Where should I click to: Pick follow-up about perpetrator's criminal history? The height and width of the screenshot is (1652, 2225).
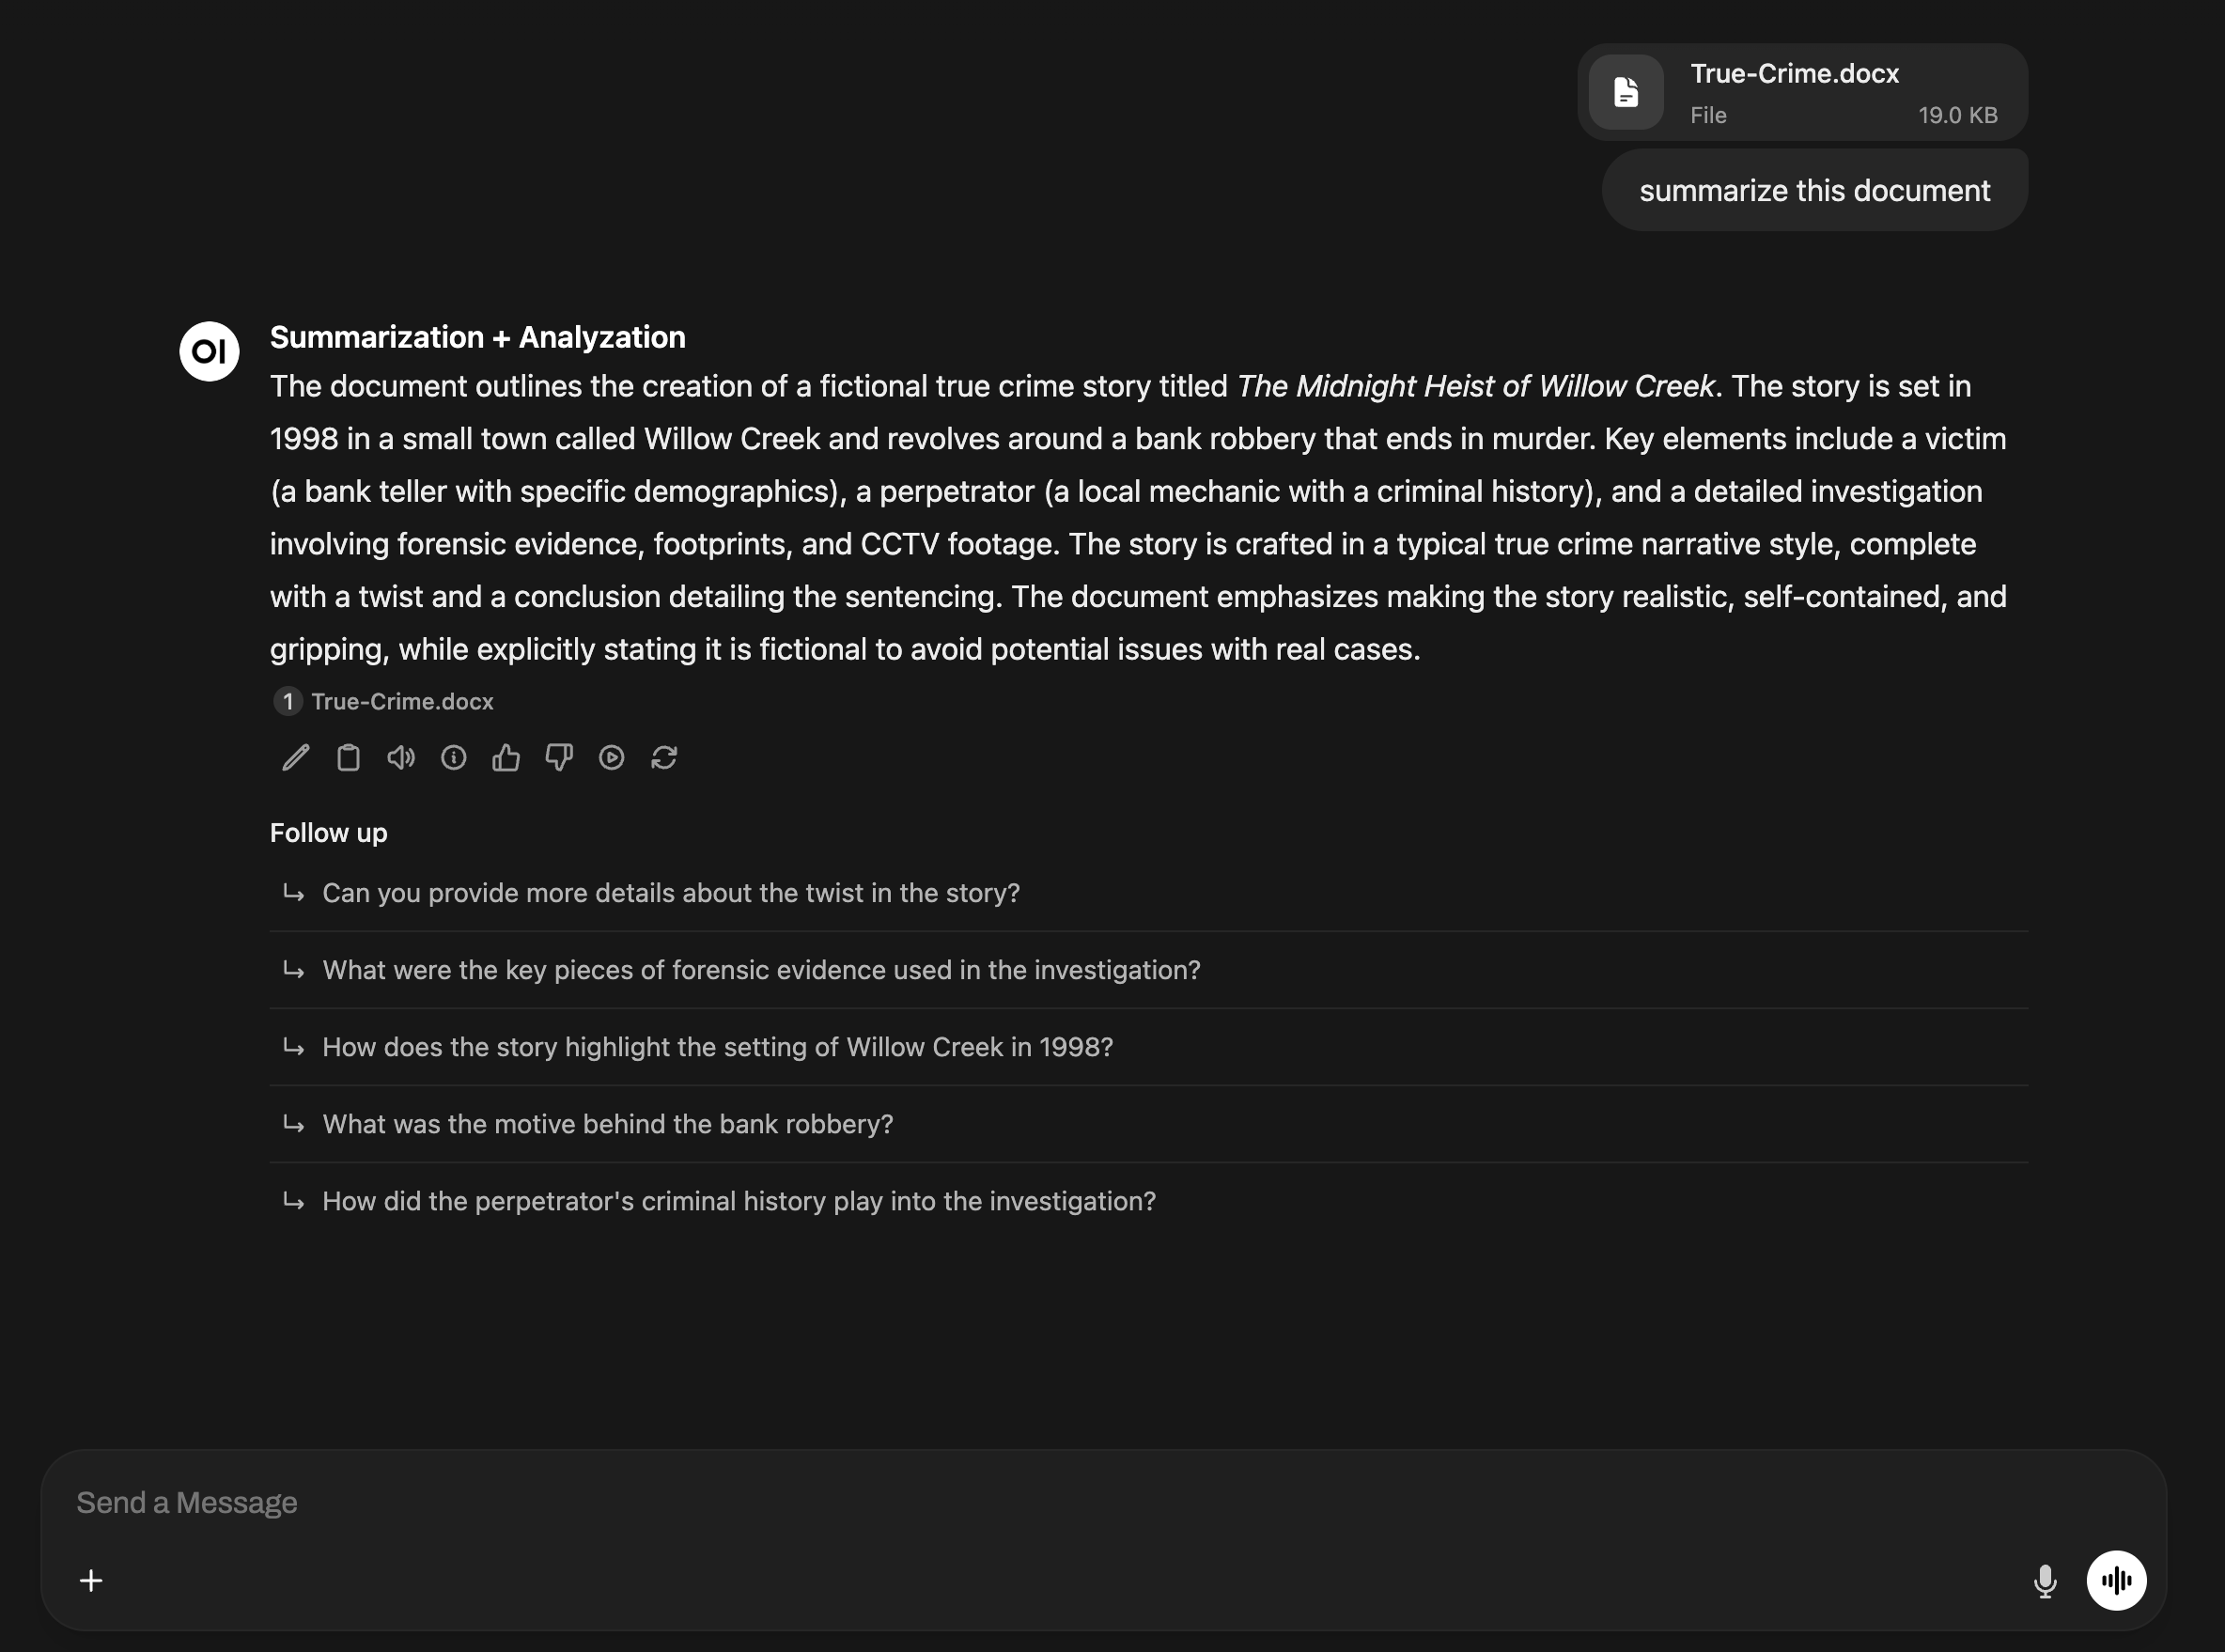[x=738, y=1201]
